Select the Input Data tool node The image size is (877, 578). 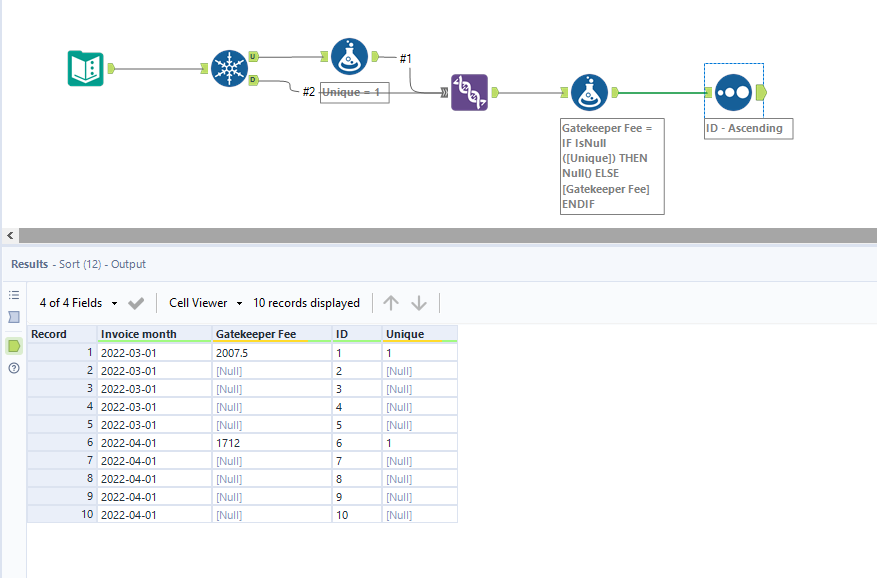pyautogui.click(x=86, y=68)
